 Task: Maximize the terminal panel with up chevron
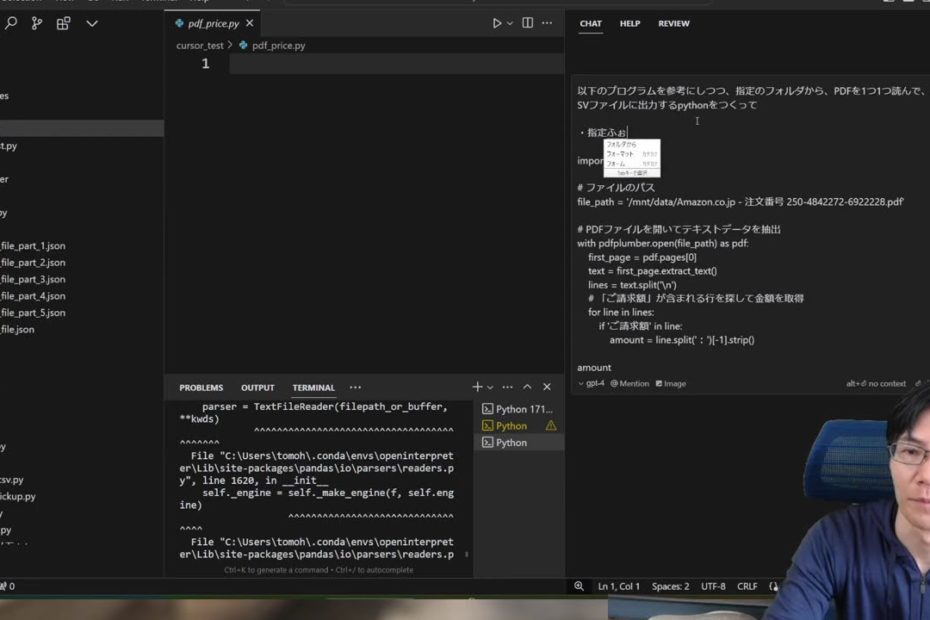coord(527,387)
